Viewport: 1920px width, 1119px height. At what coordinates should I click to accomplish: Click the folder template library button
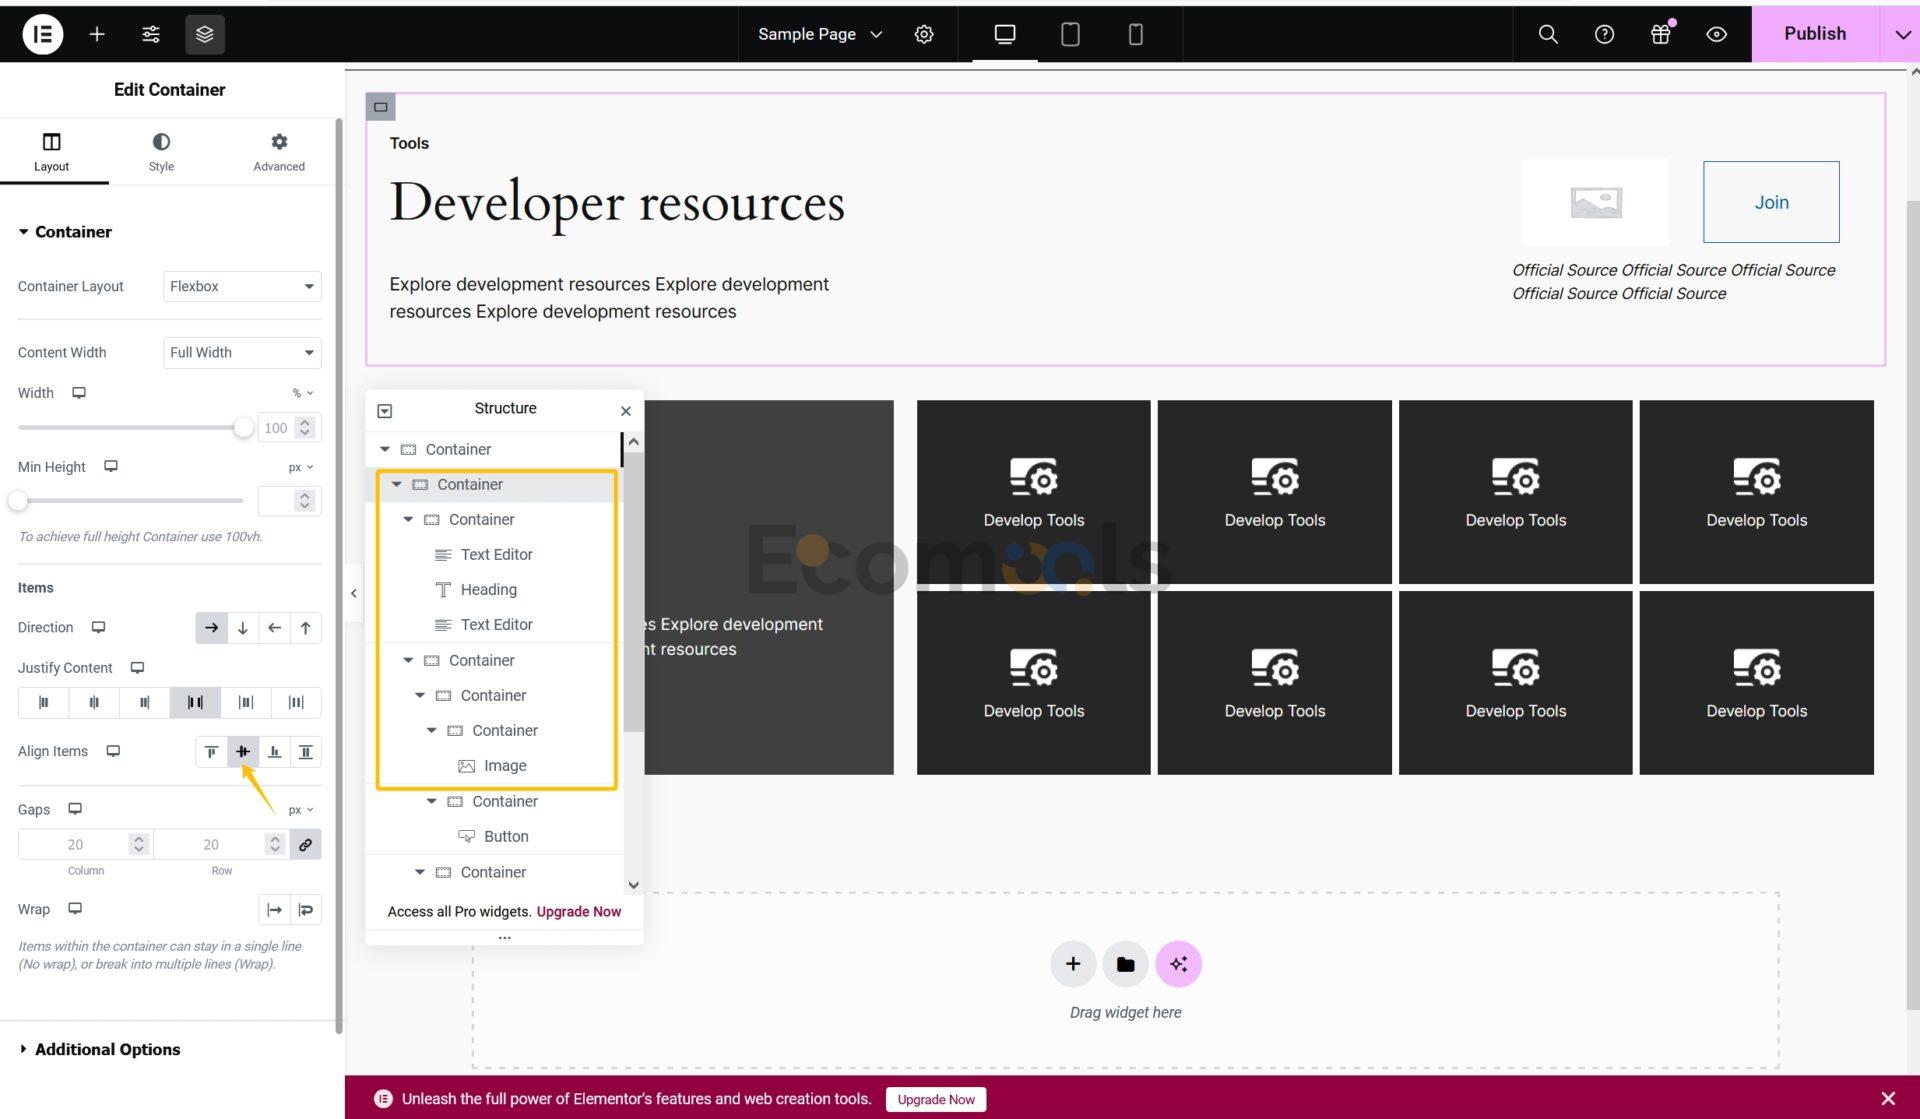(x=1125, y=964)
